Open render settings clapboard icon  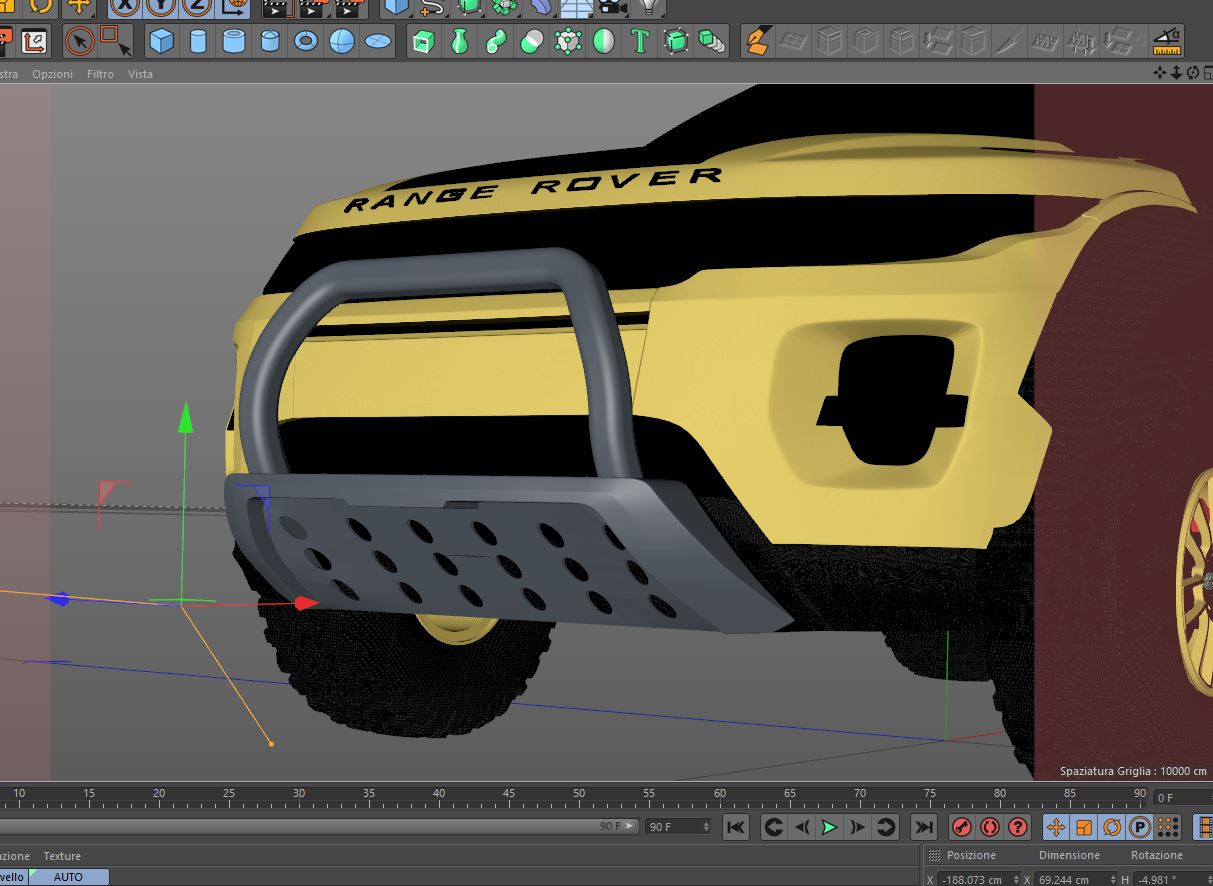349,8
